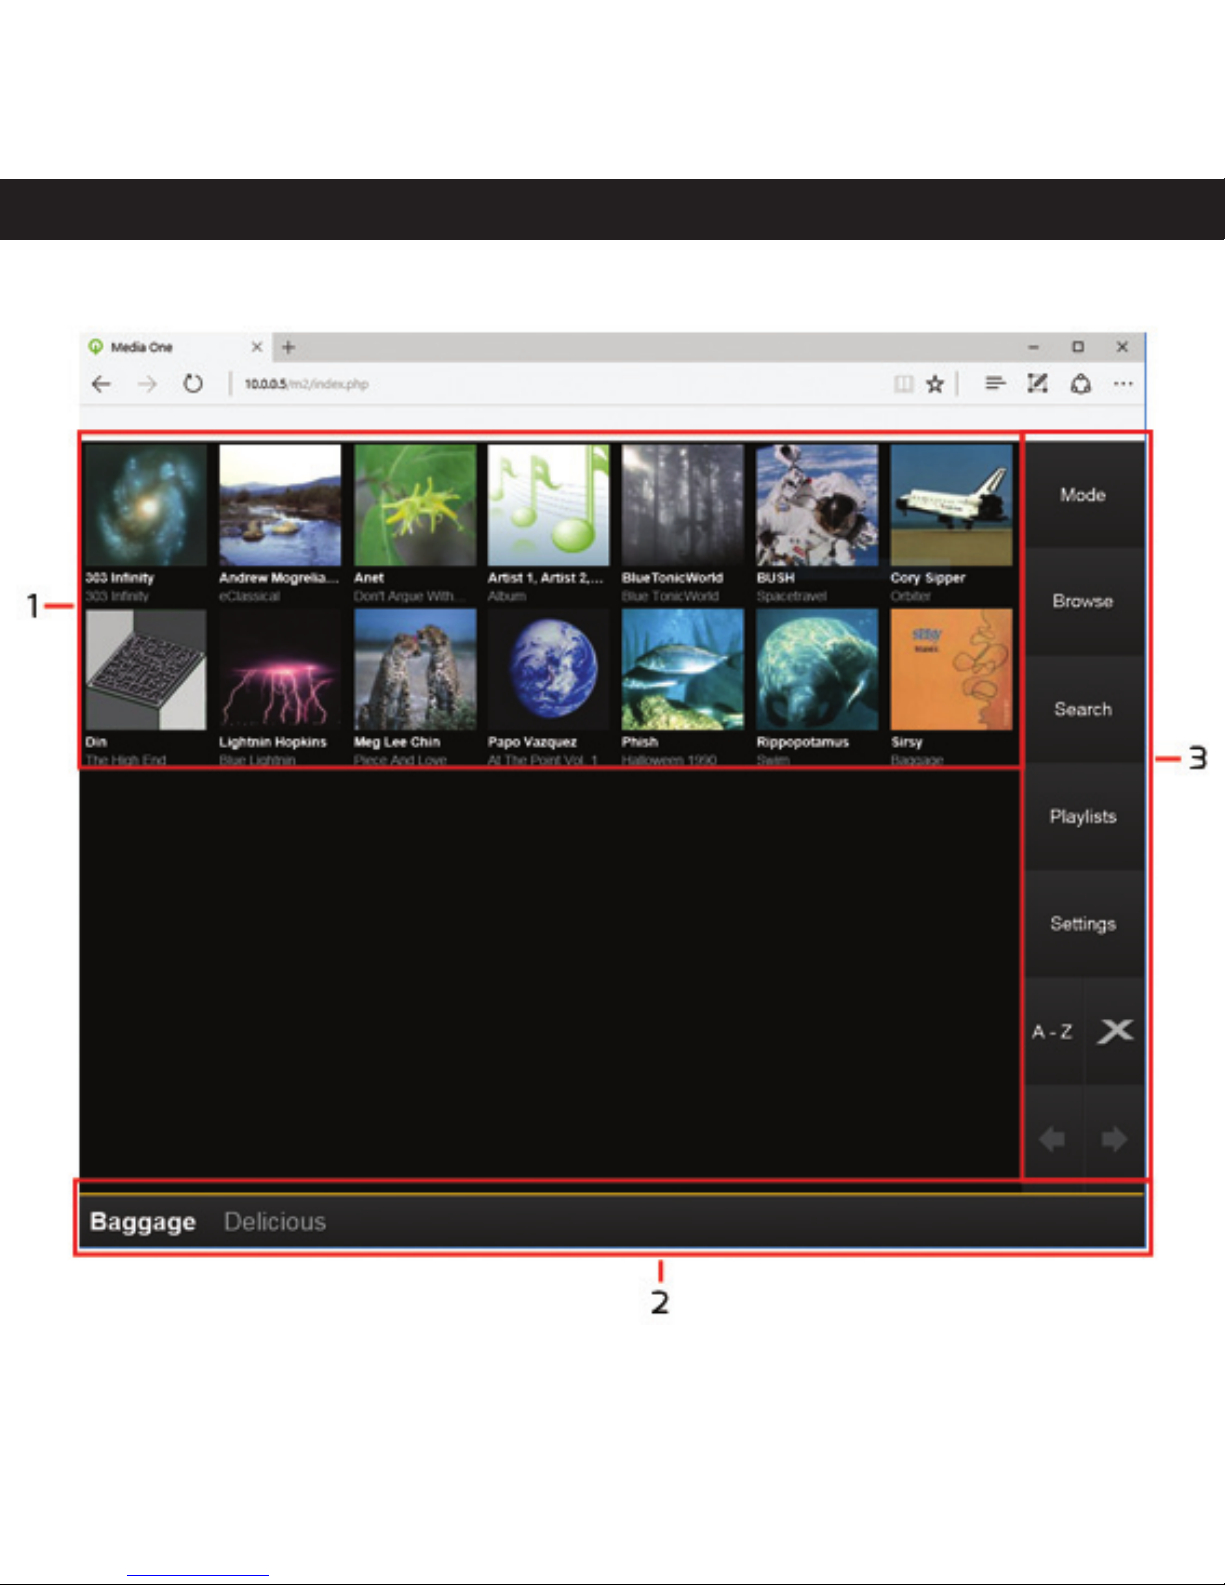This screenshot has height=1585, width=1225.
Task: Open the Meg Lee Chin album cover
Action: click(x=415, y=669)
